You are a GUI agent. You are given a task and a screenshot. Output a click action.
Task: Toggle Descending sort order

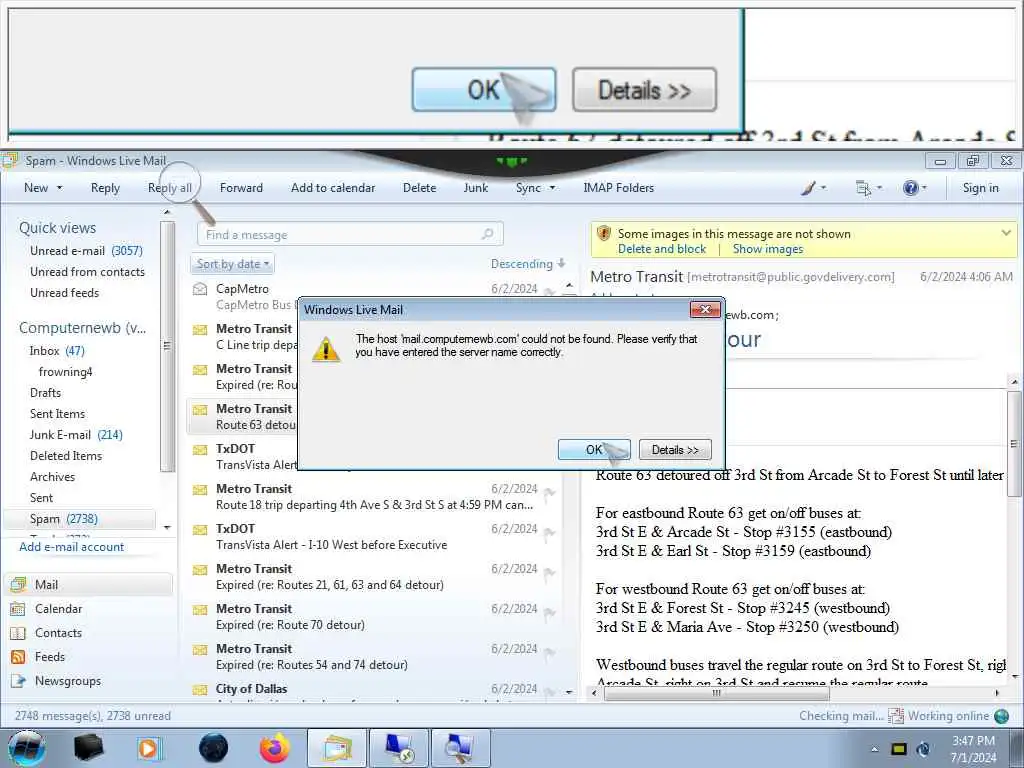tap(528, 264)
